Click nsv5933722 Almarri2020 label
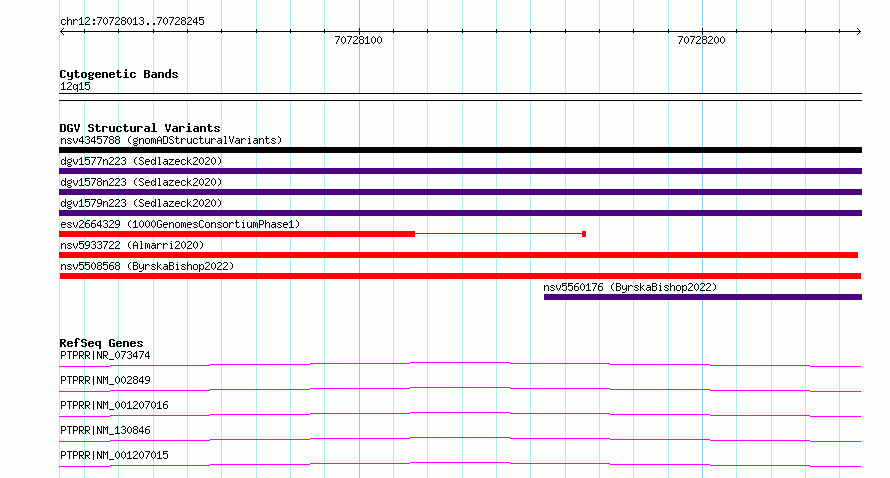 (x=132, y=245)
